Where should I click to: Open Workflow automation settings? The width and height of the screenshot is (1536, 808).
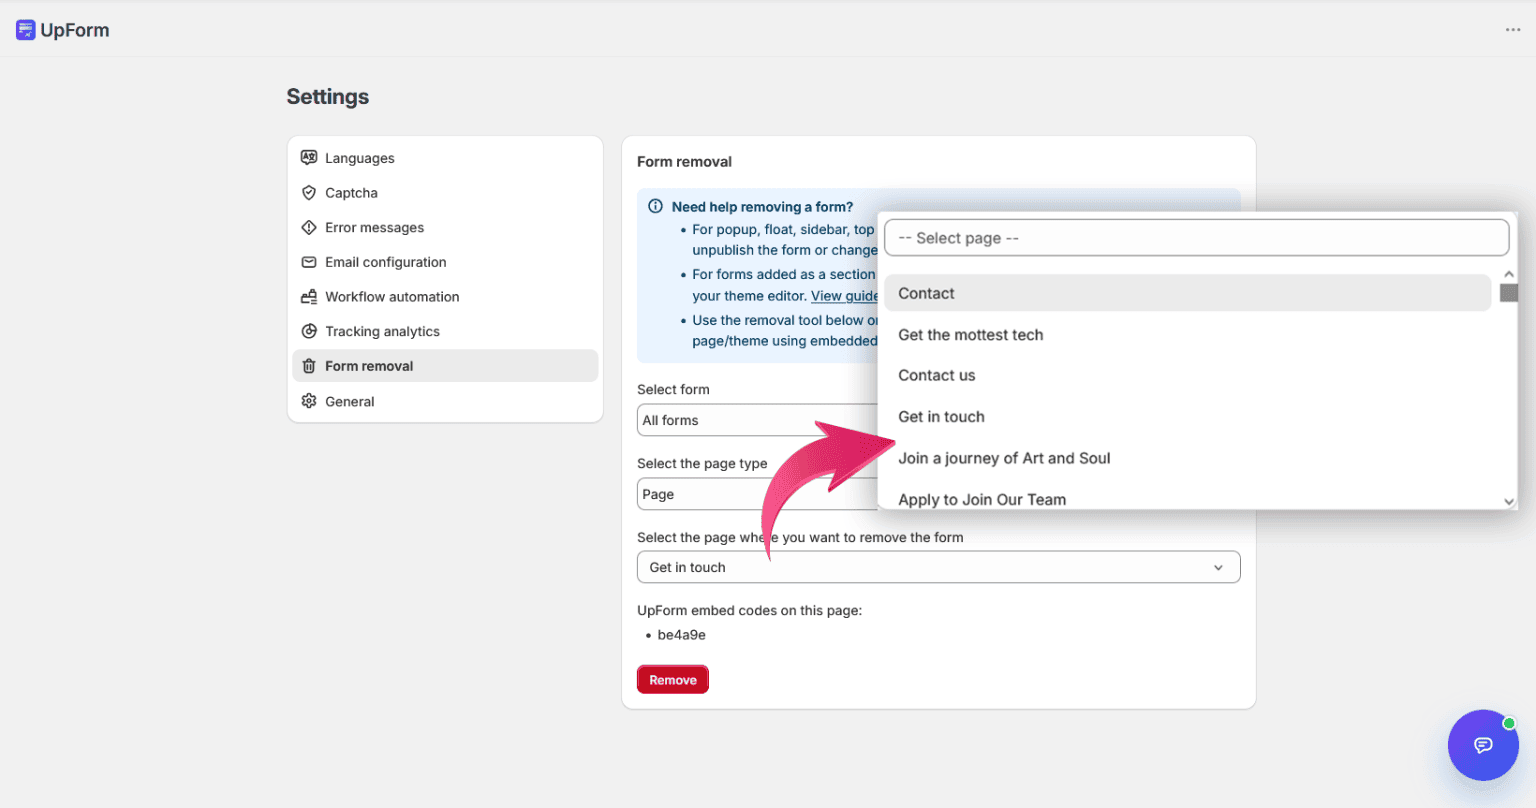point(445,297)
